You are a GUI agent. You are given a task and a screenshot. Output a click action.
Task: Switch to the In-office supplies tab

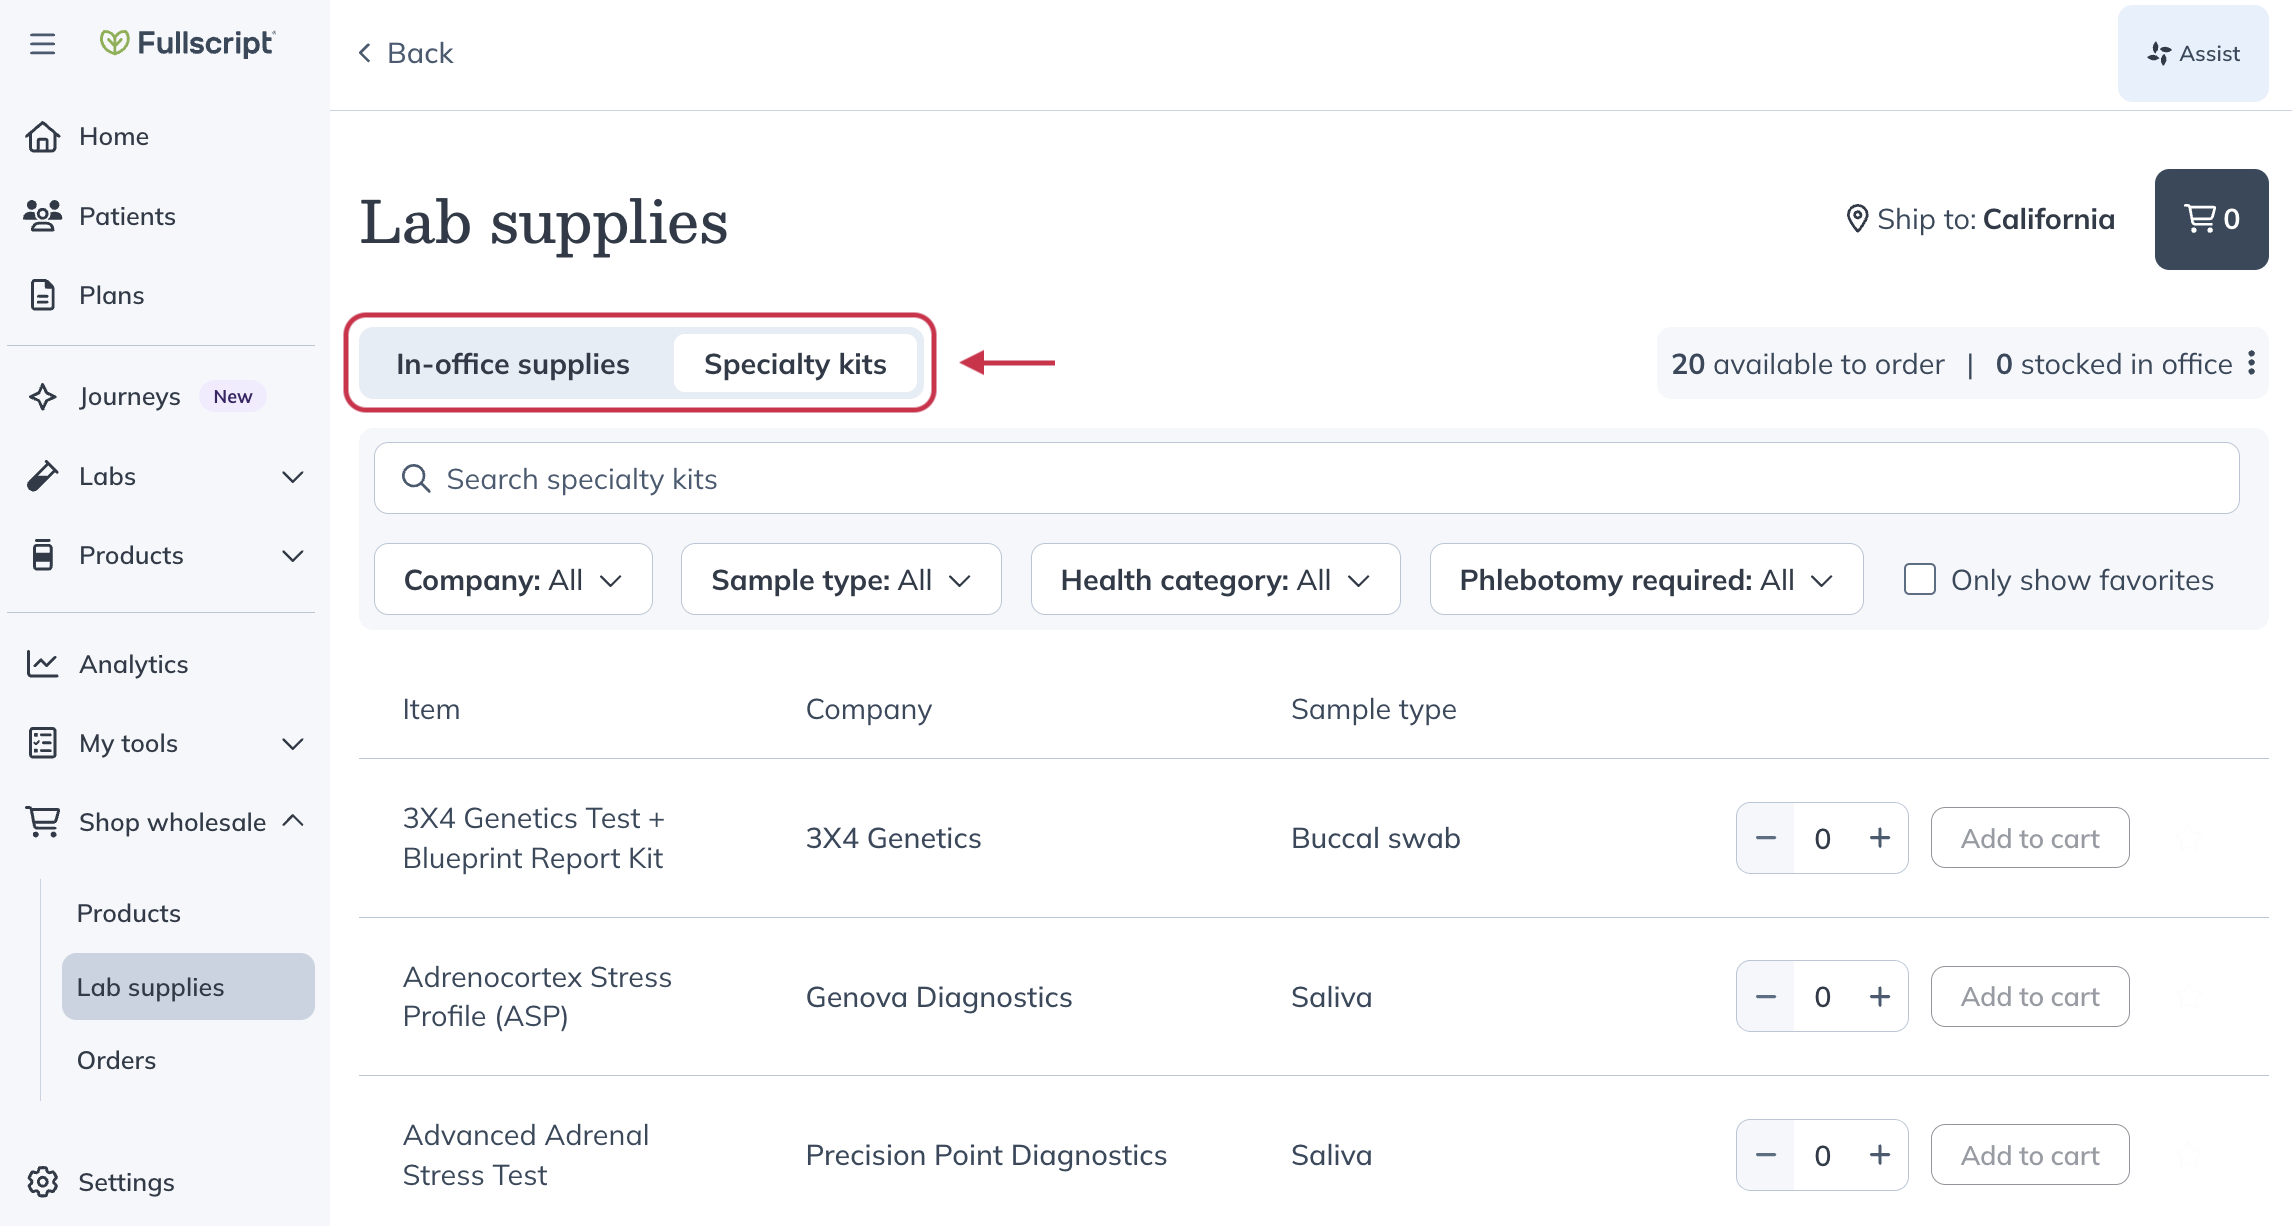click(x=512, y=364)
